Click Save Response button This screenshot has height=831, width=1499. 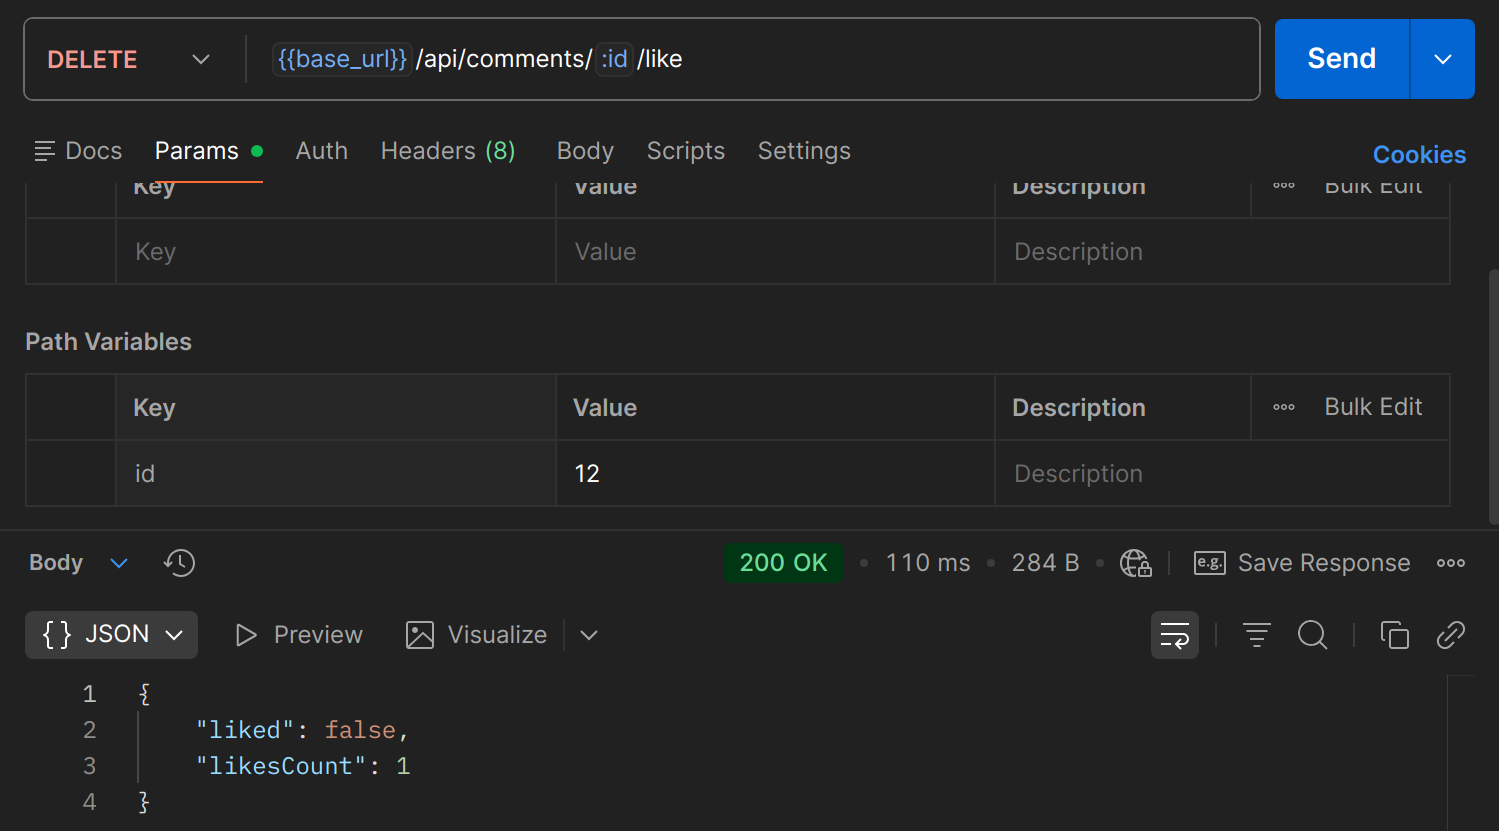click(1302, 563)
